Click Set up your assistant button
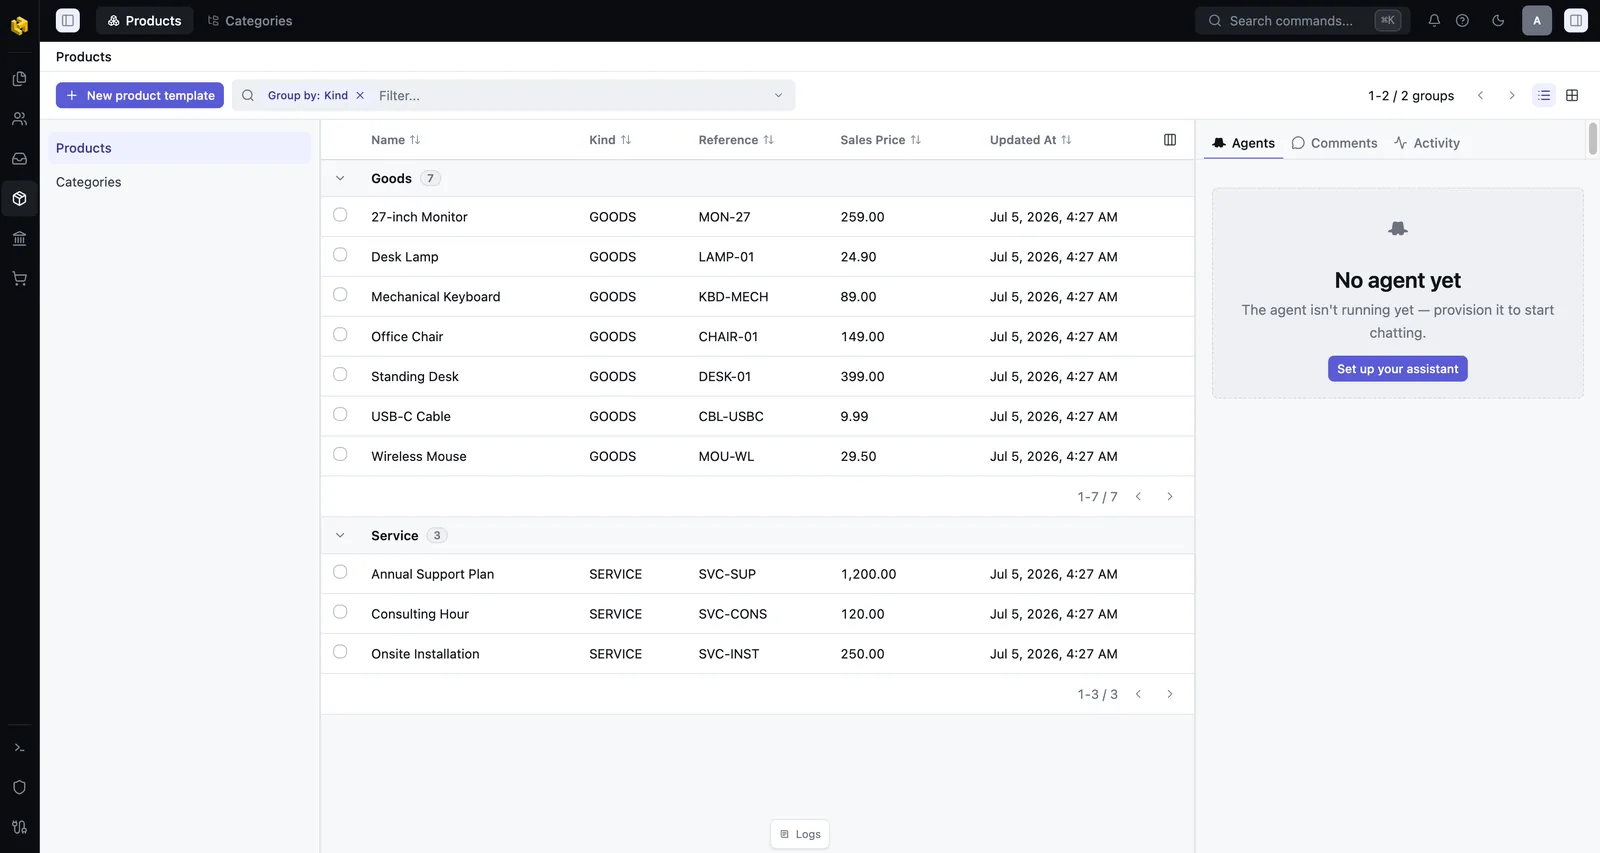 click(1398, 369)
